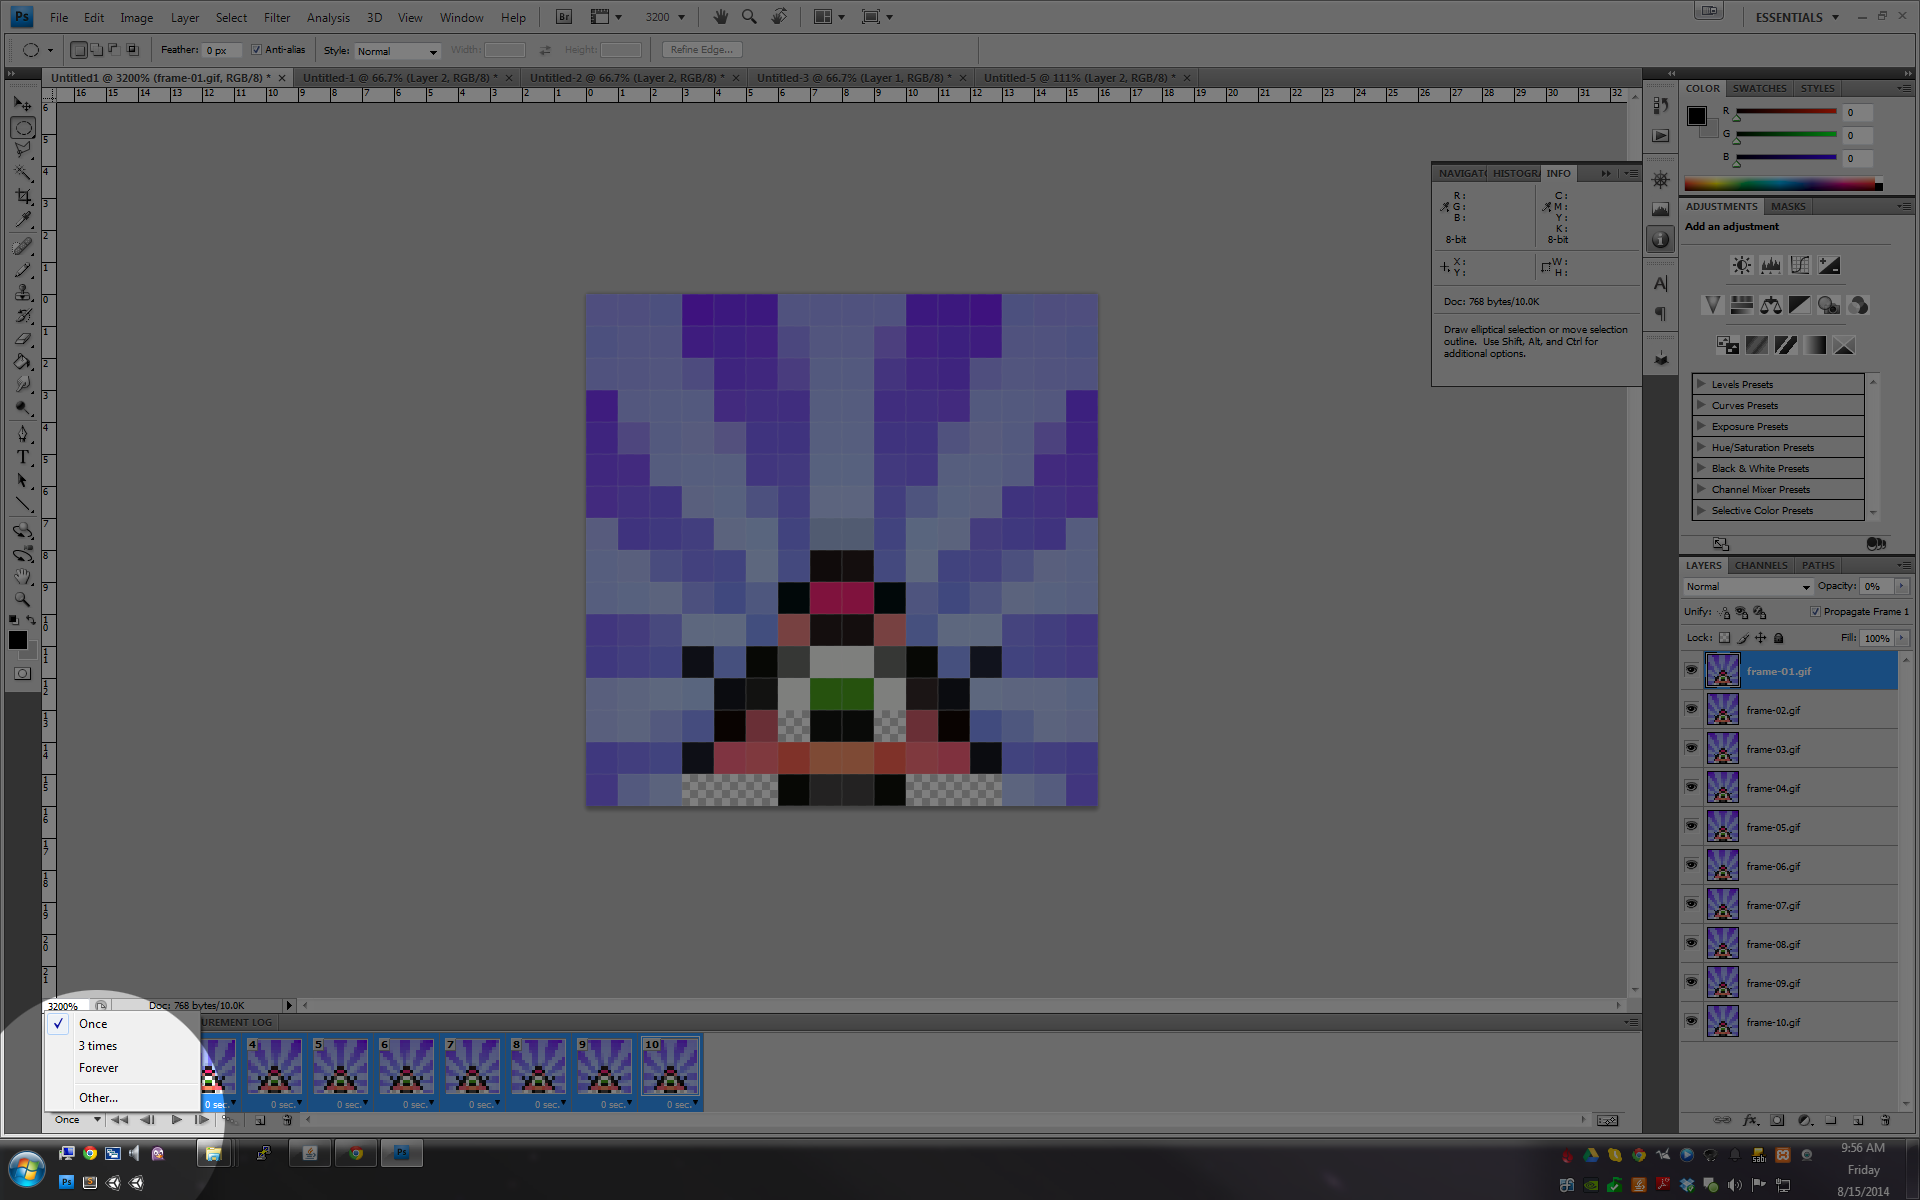Select the Smudge tool

(x=23, y=385)
